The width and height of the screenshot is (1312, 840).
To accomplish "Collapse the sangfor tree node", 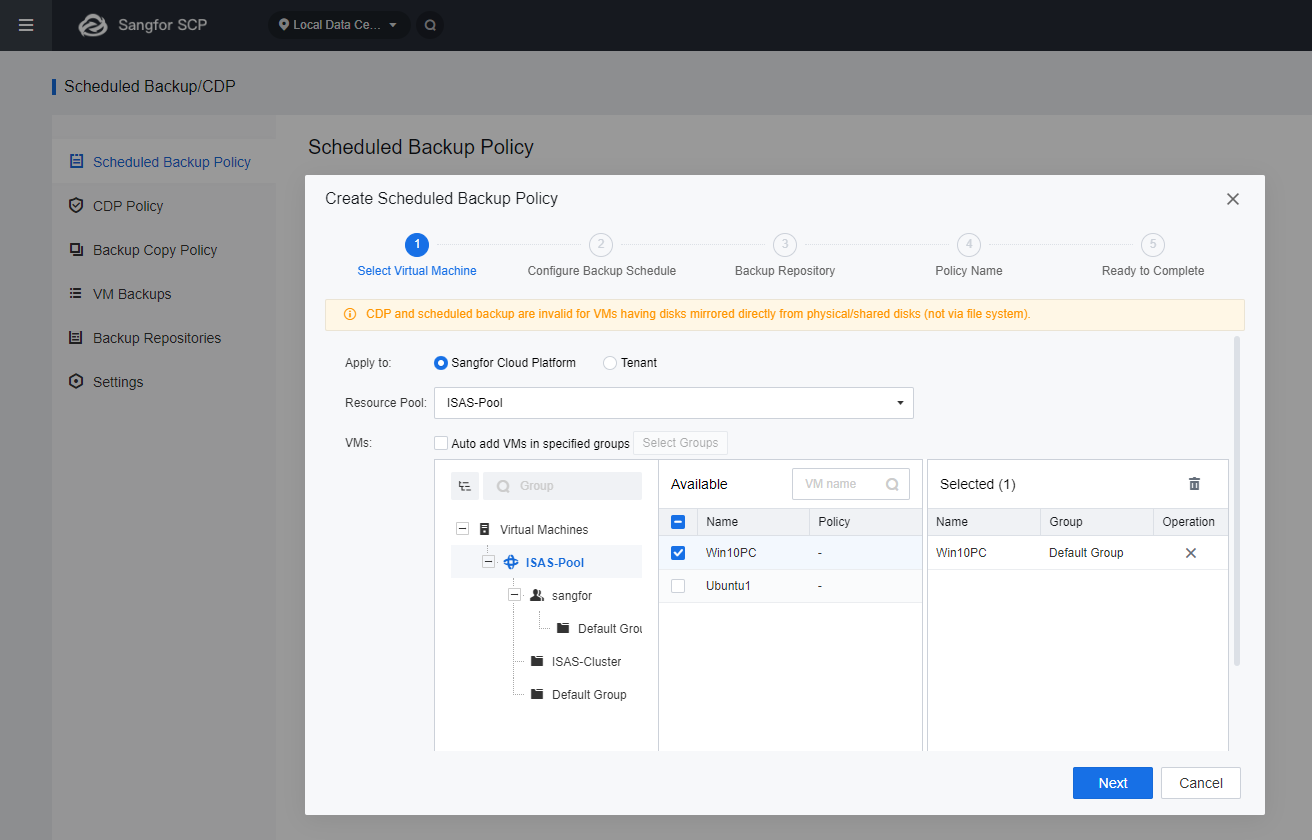I will [x=514, y=595].
